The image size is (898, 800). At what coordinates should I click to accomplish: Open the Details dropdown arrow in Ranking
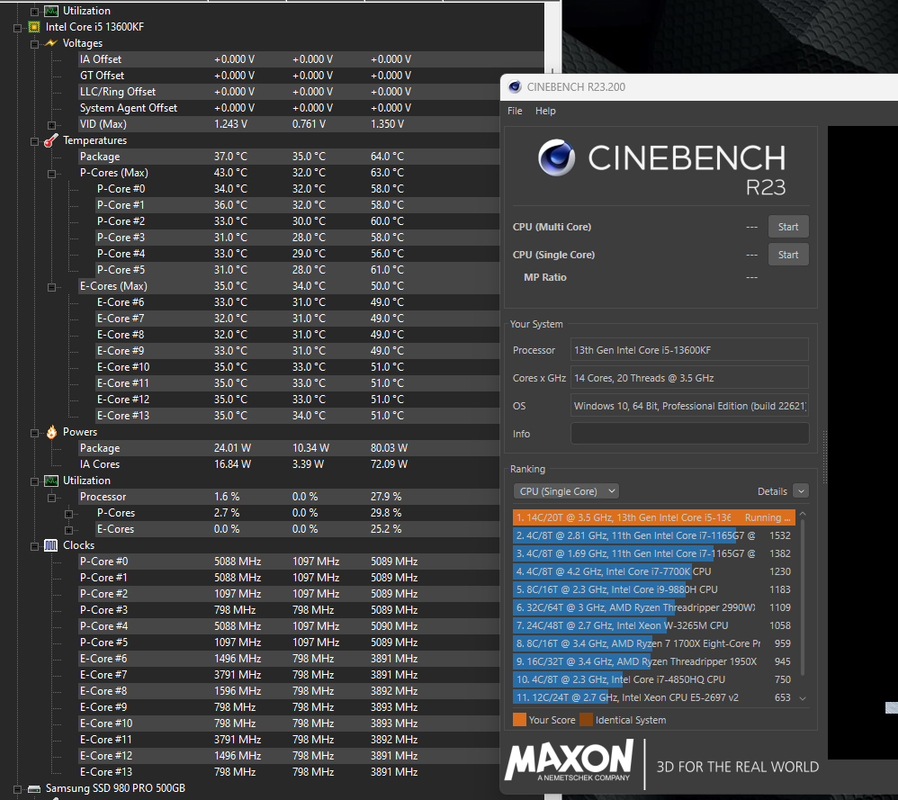801,491
